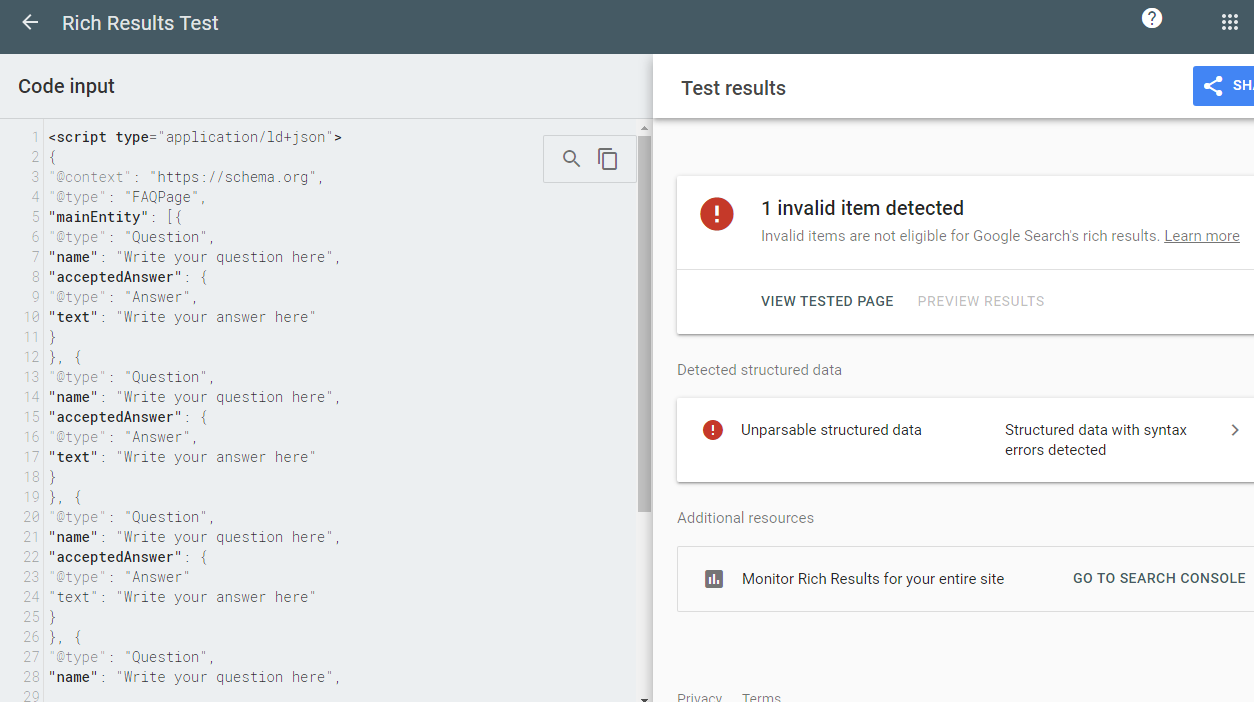
Task: Click the blue Share button
Action: coord(1224,86)
